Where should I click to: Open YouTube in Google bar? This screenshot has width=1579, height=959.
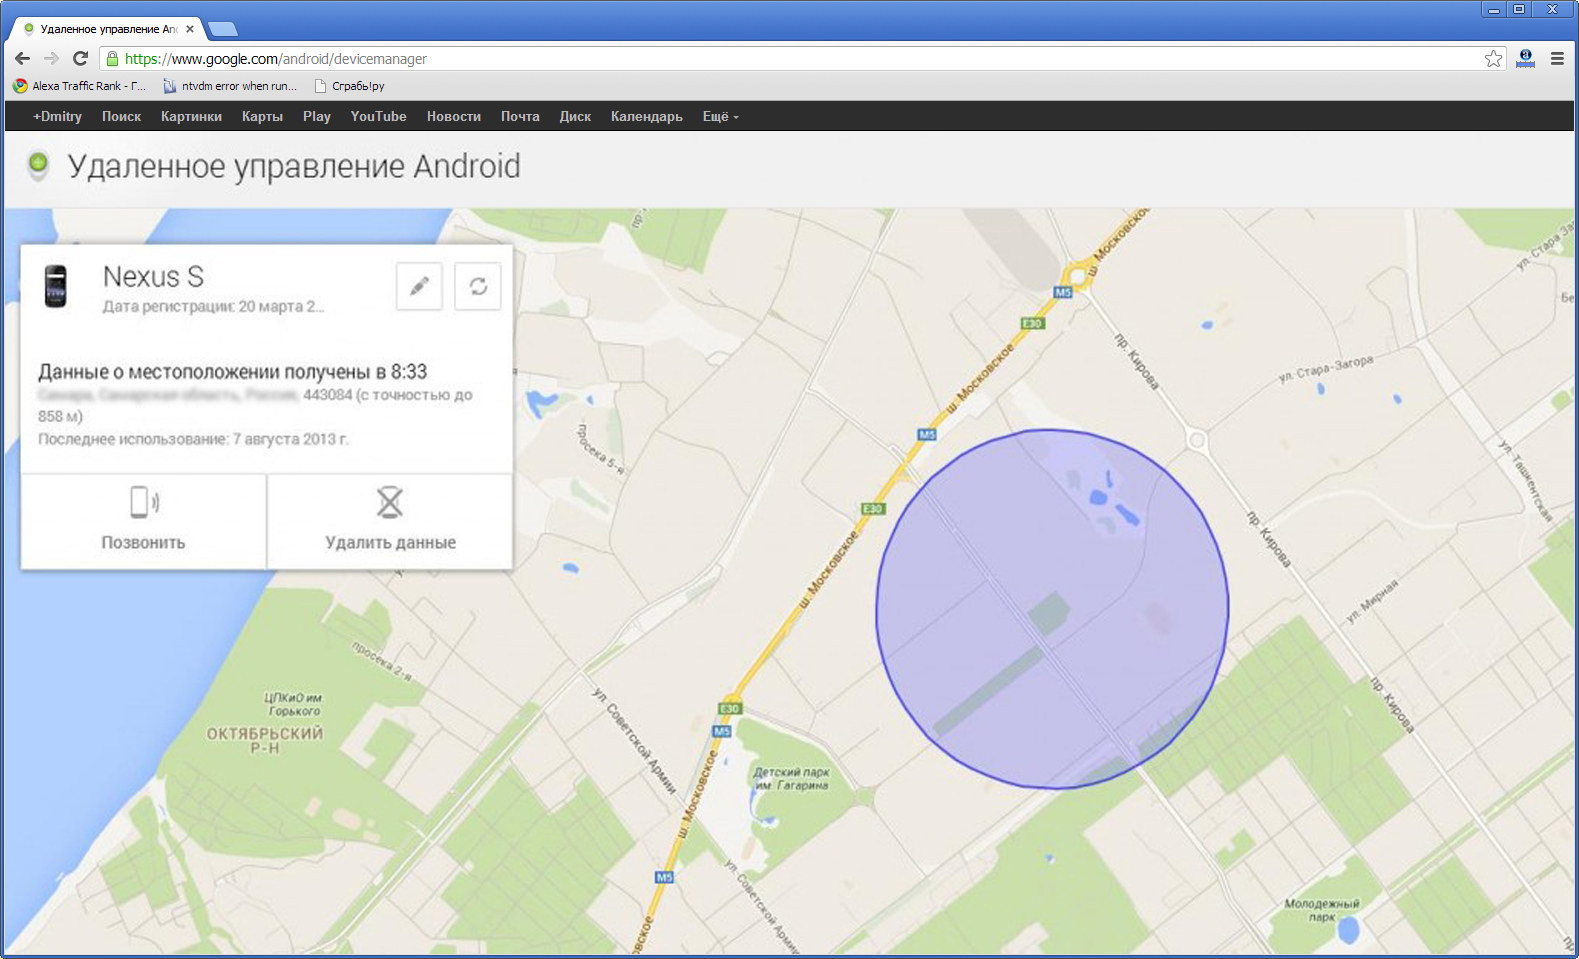[x=378, y=116]
